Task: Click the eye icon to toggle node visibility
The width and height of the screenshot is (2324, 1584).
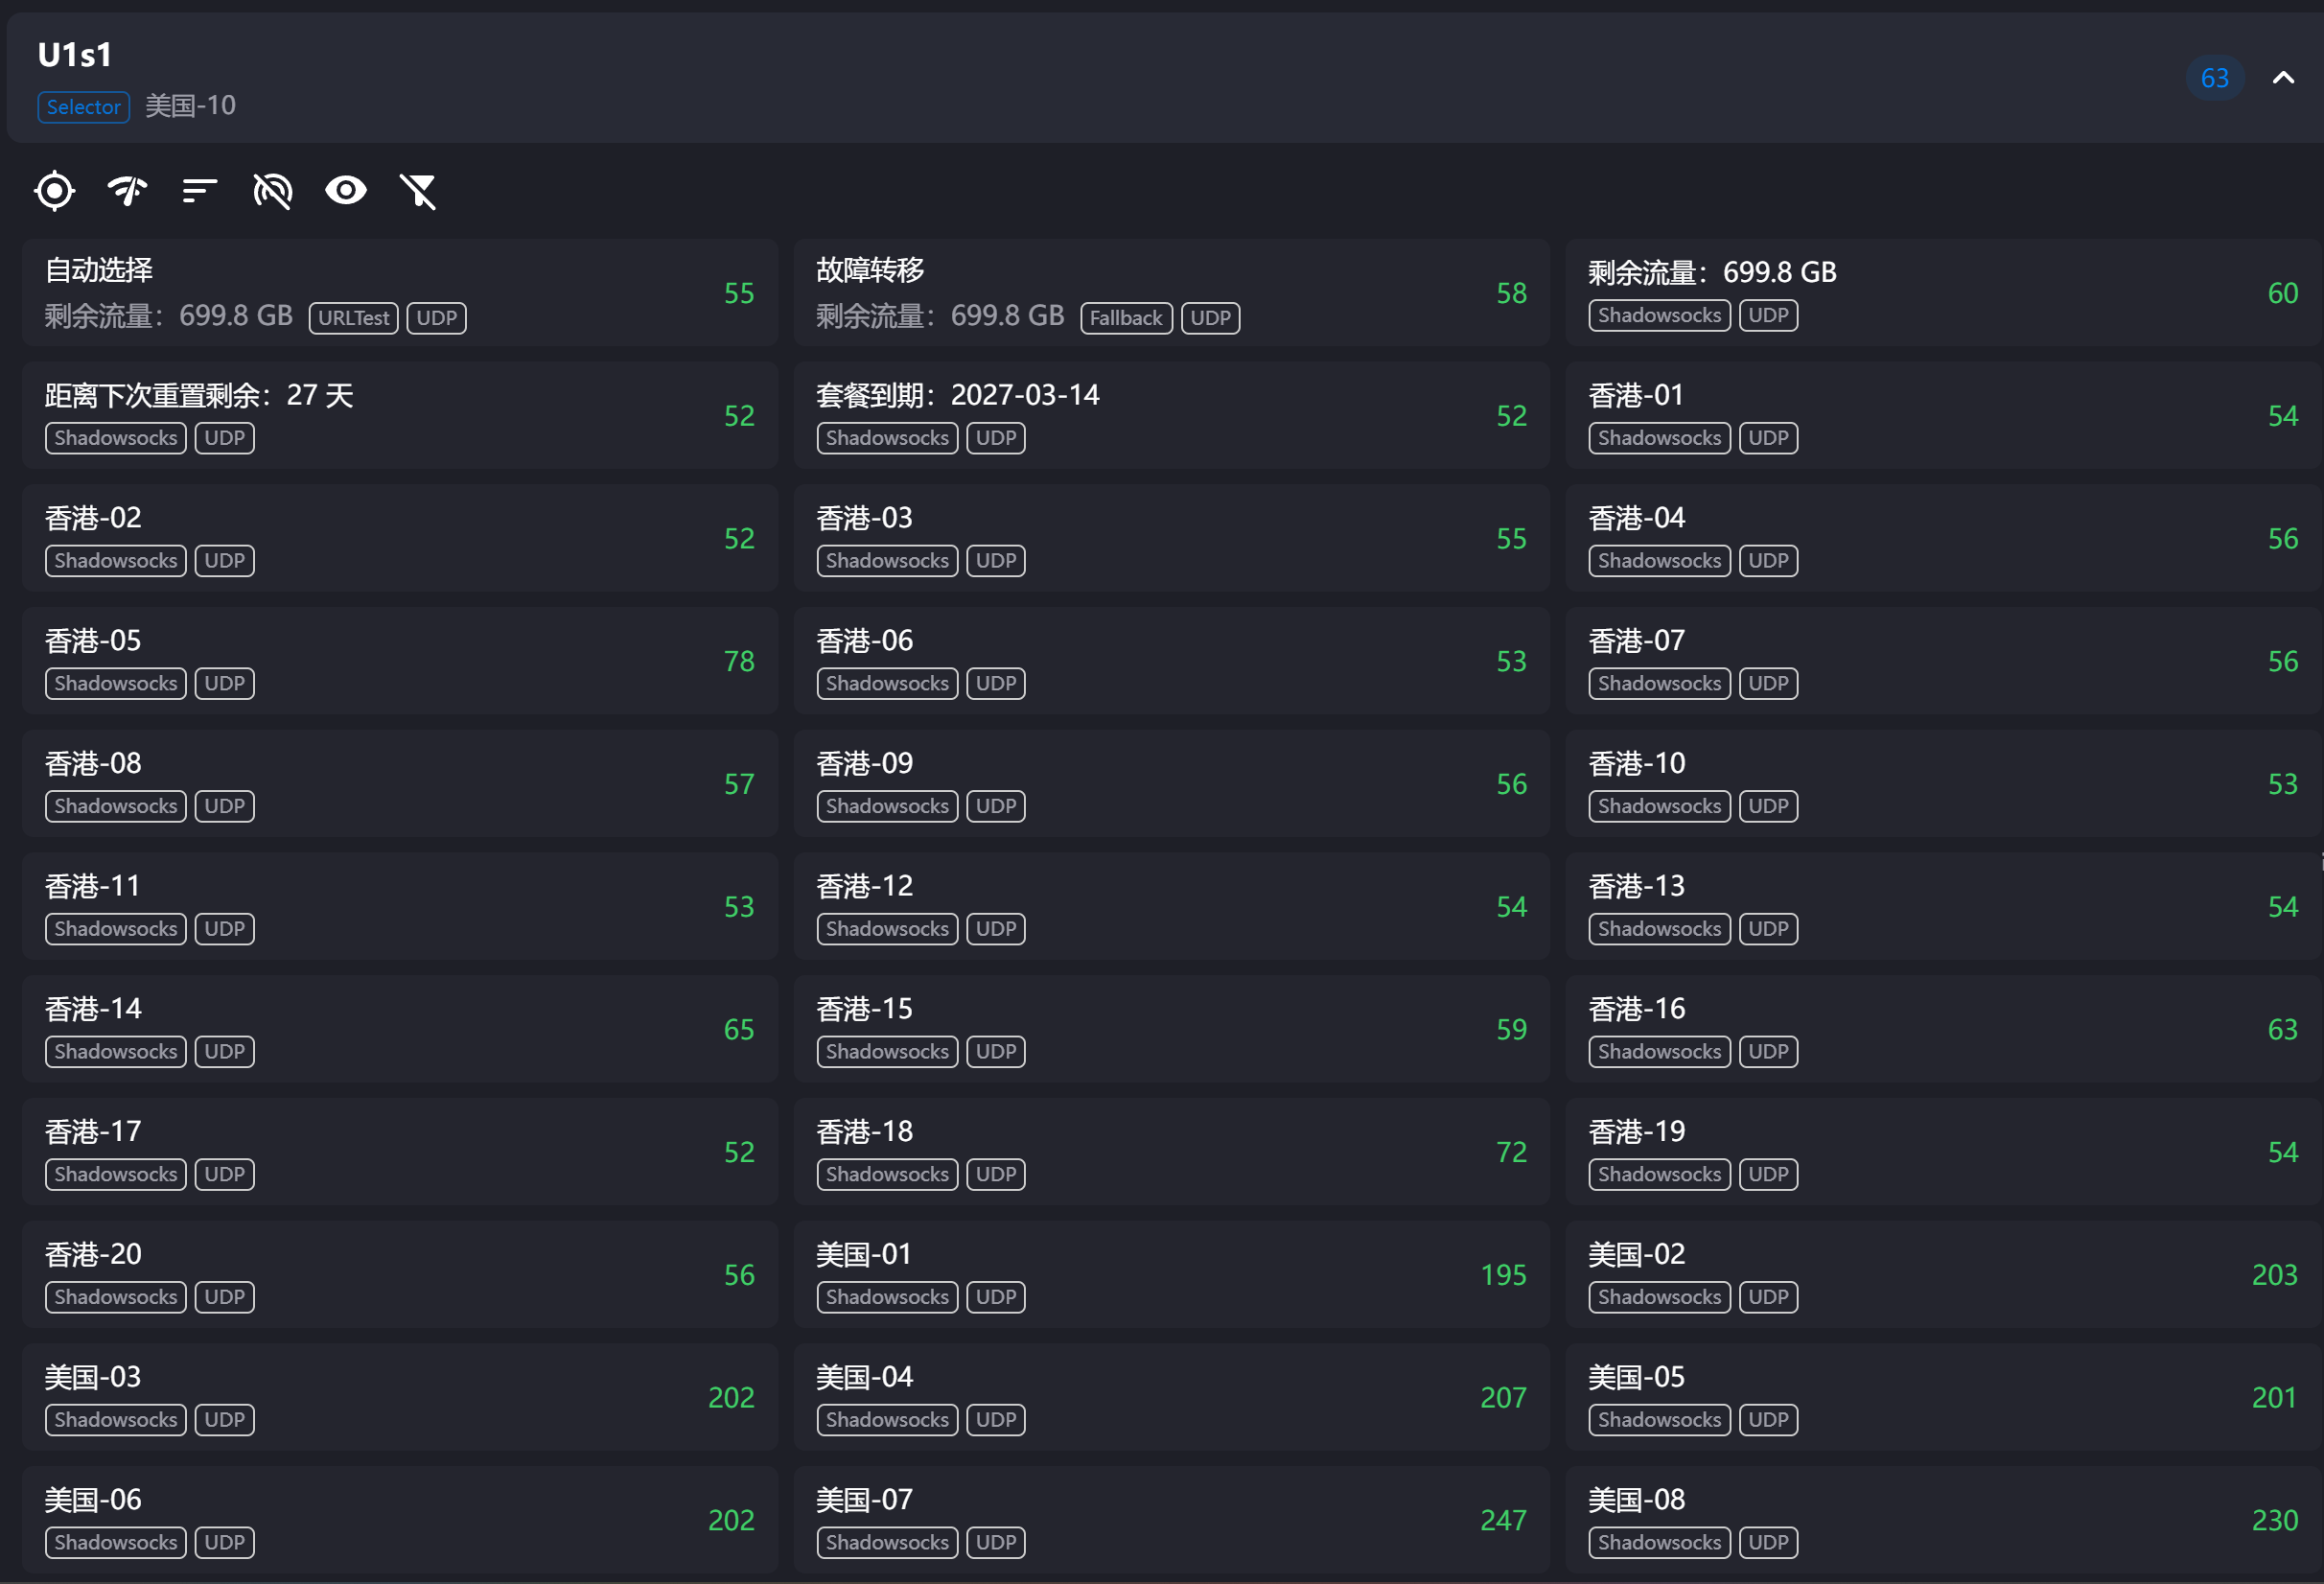Action: [x=346, y=190]
